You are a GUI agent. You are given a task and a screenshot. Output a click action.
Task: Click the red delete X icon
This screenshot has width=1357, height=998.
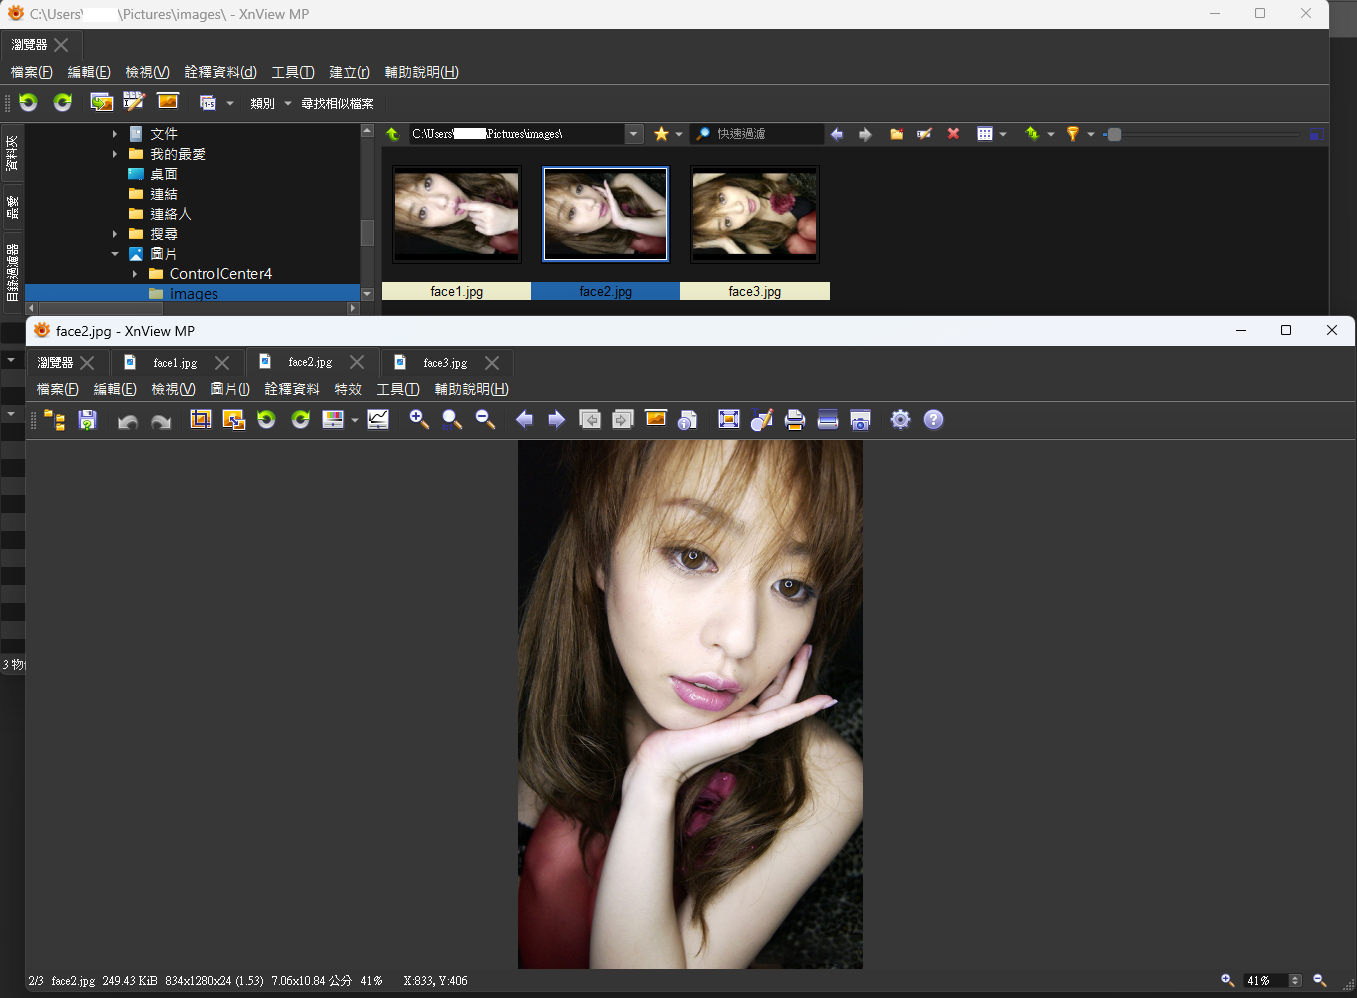click(x=953, y=134)
